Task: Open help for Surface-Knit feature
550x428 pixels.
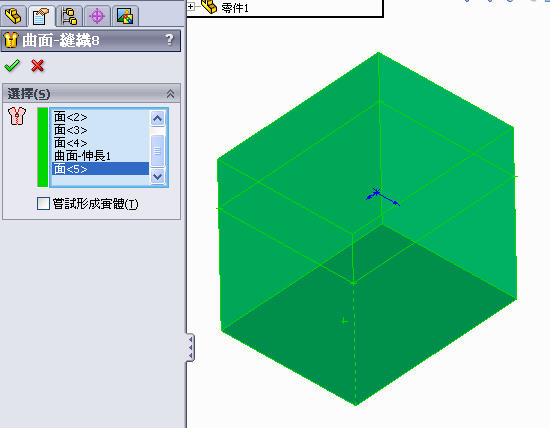Action: [x=169, y=40]
